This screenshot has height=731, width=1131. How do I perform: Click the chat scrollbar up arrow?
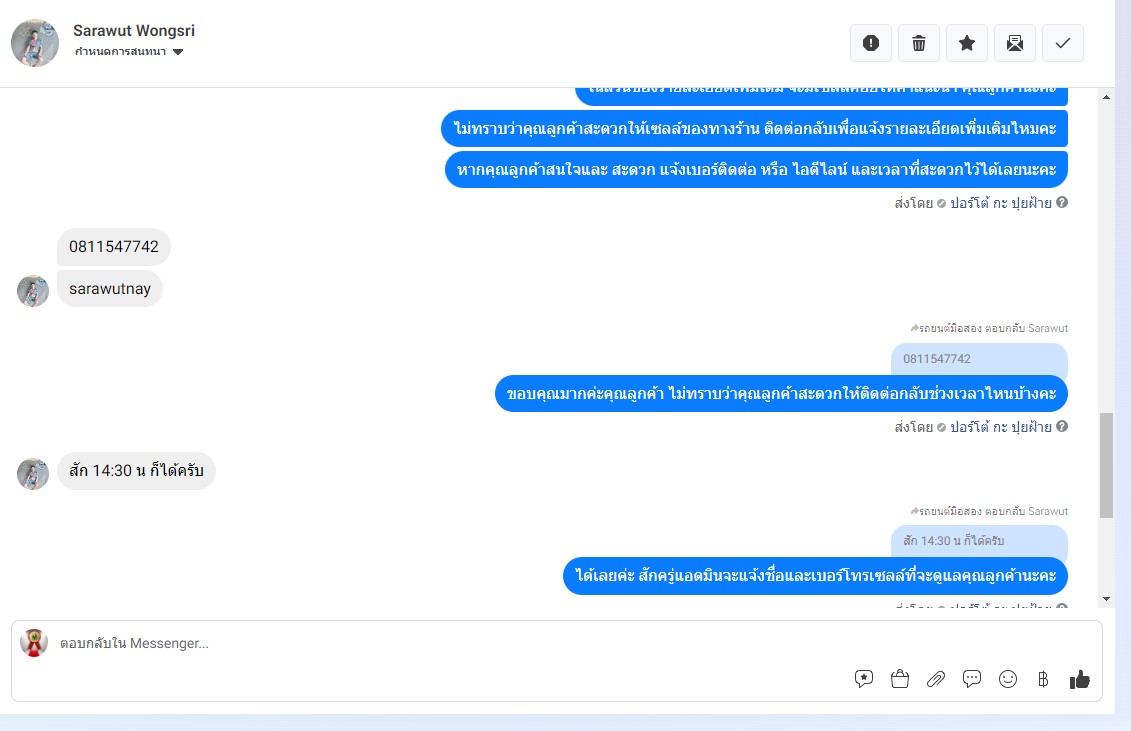pyautogui.click(x=1106, y=97)
